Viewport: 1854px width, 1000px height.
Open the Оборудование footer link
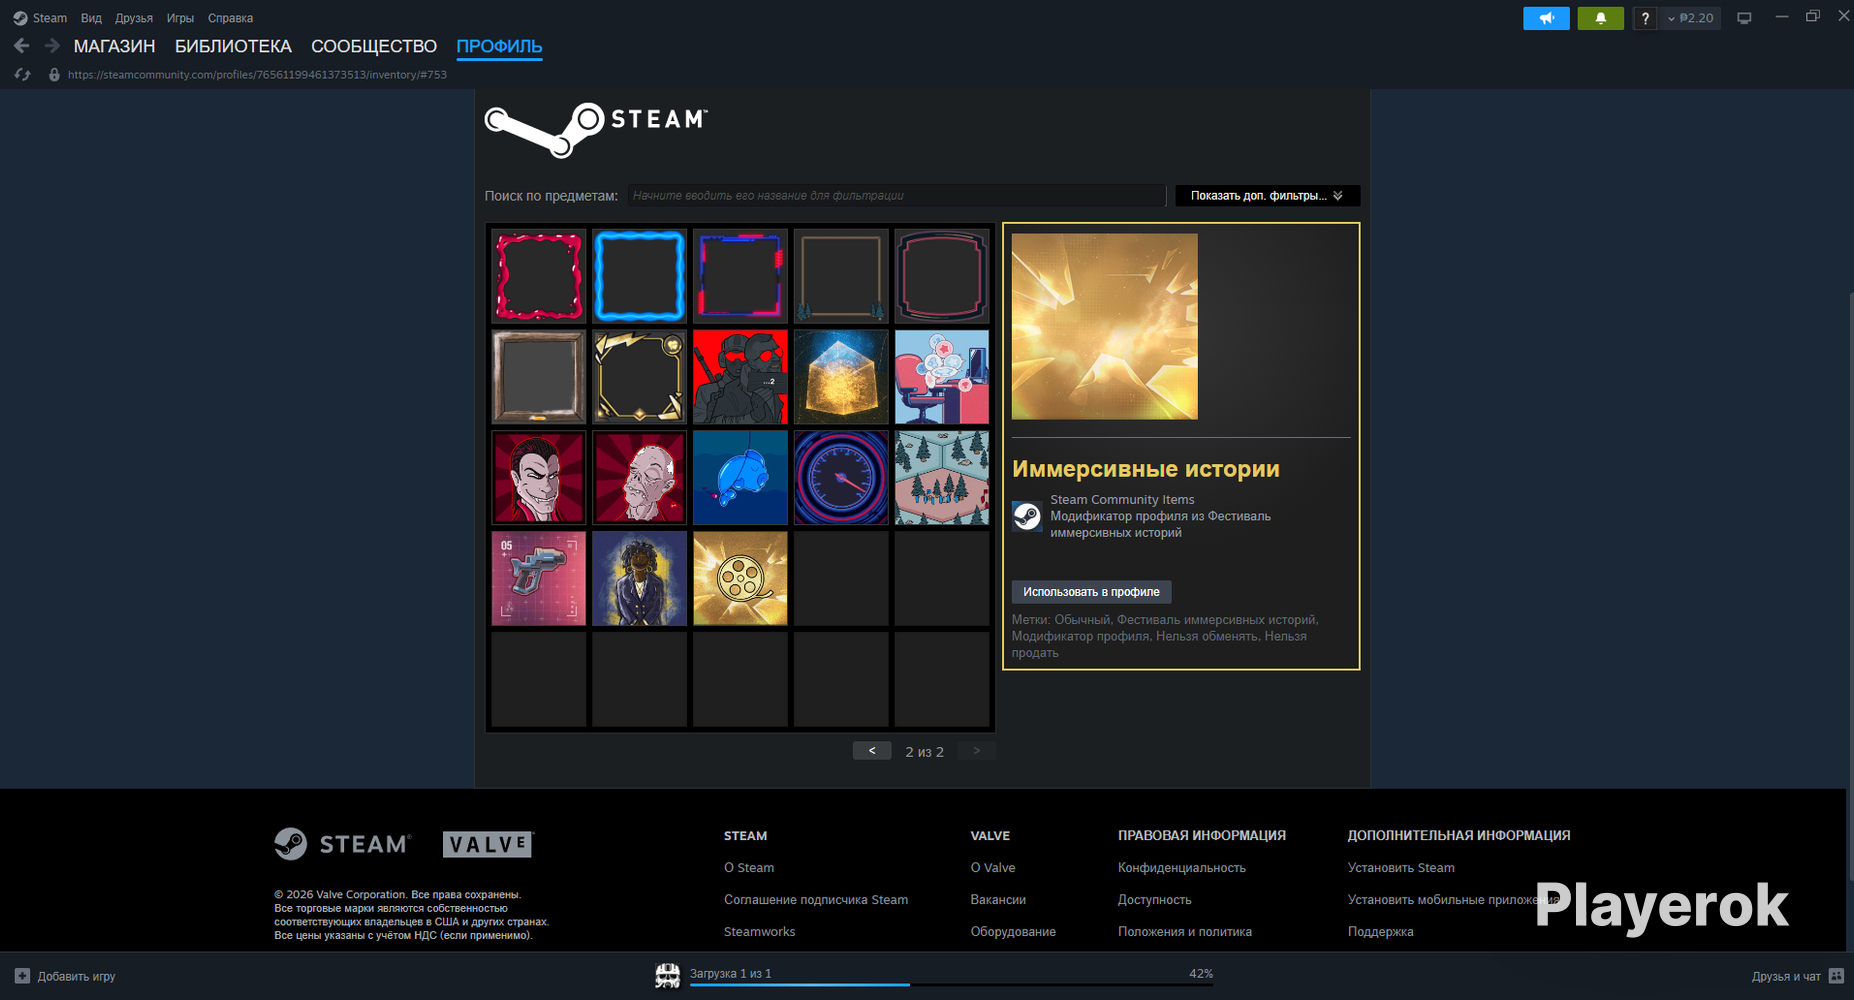pyautogui.click(x=1013, y=932)
